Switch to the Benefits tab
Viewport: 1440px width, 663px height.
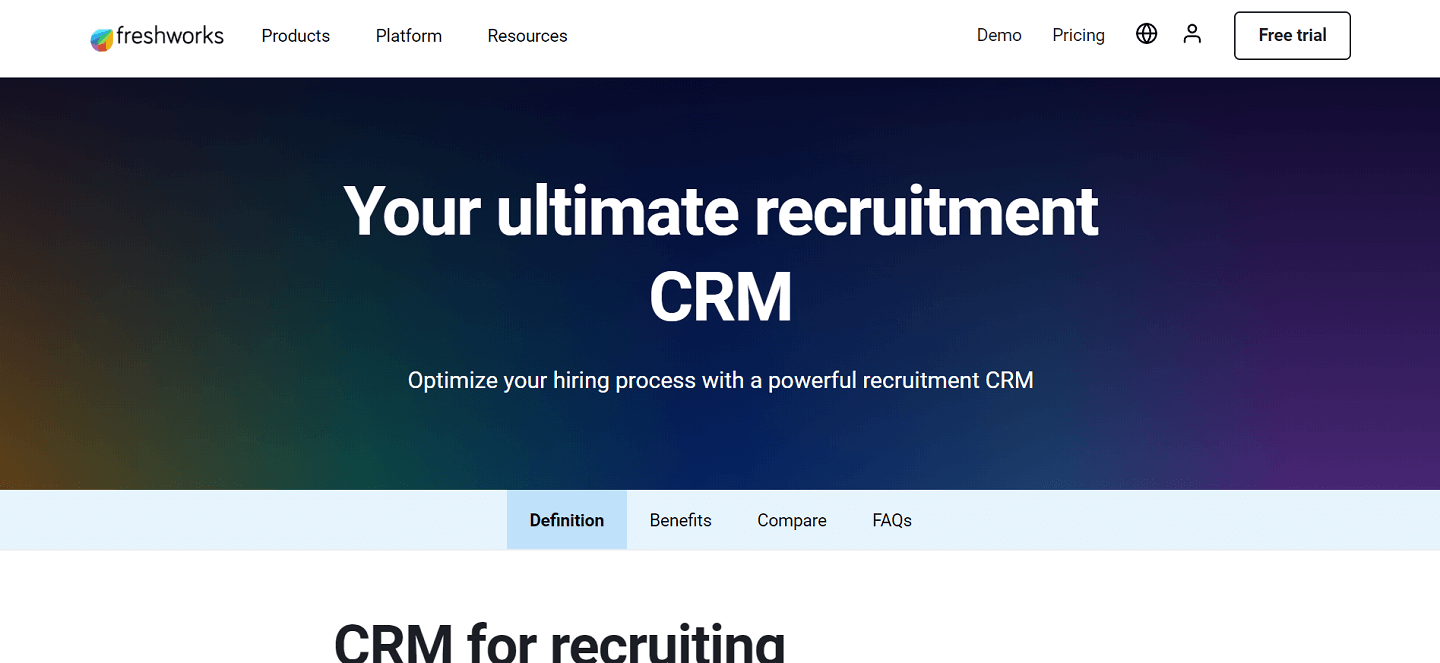(x=680, y=520)
